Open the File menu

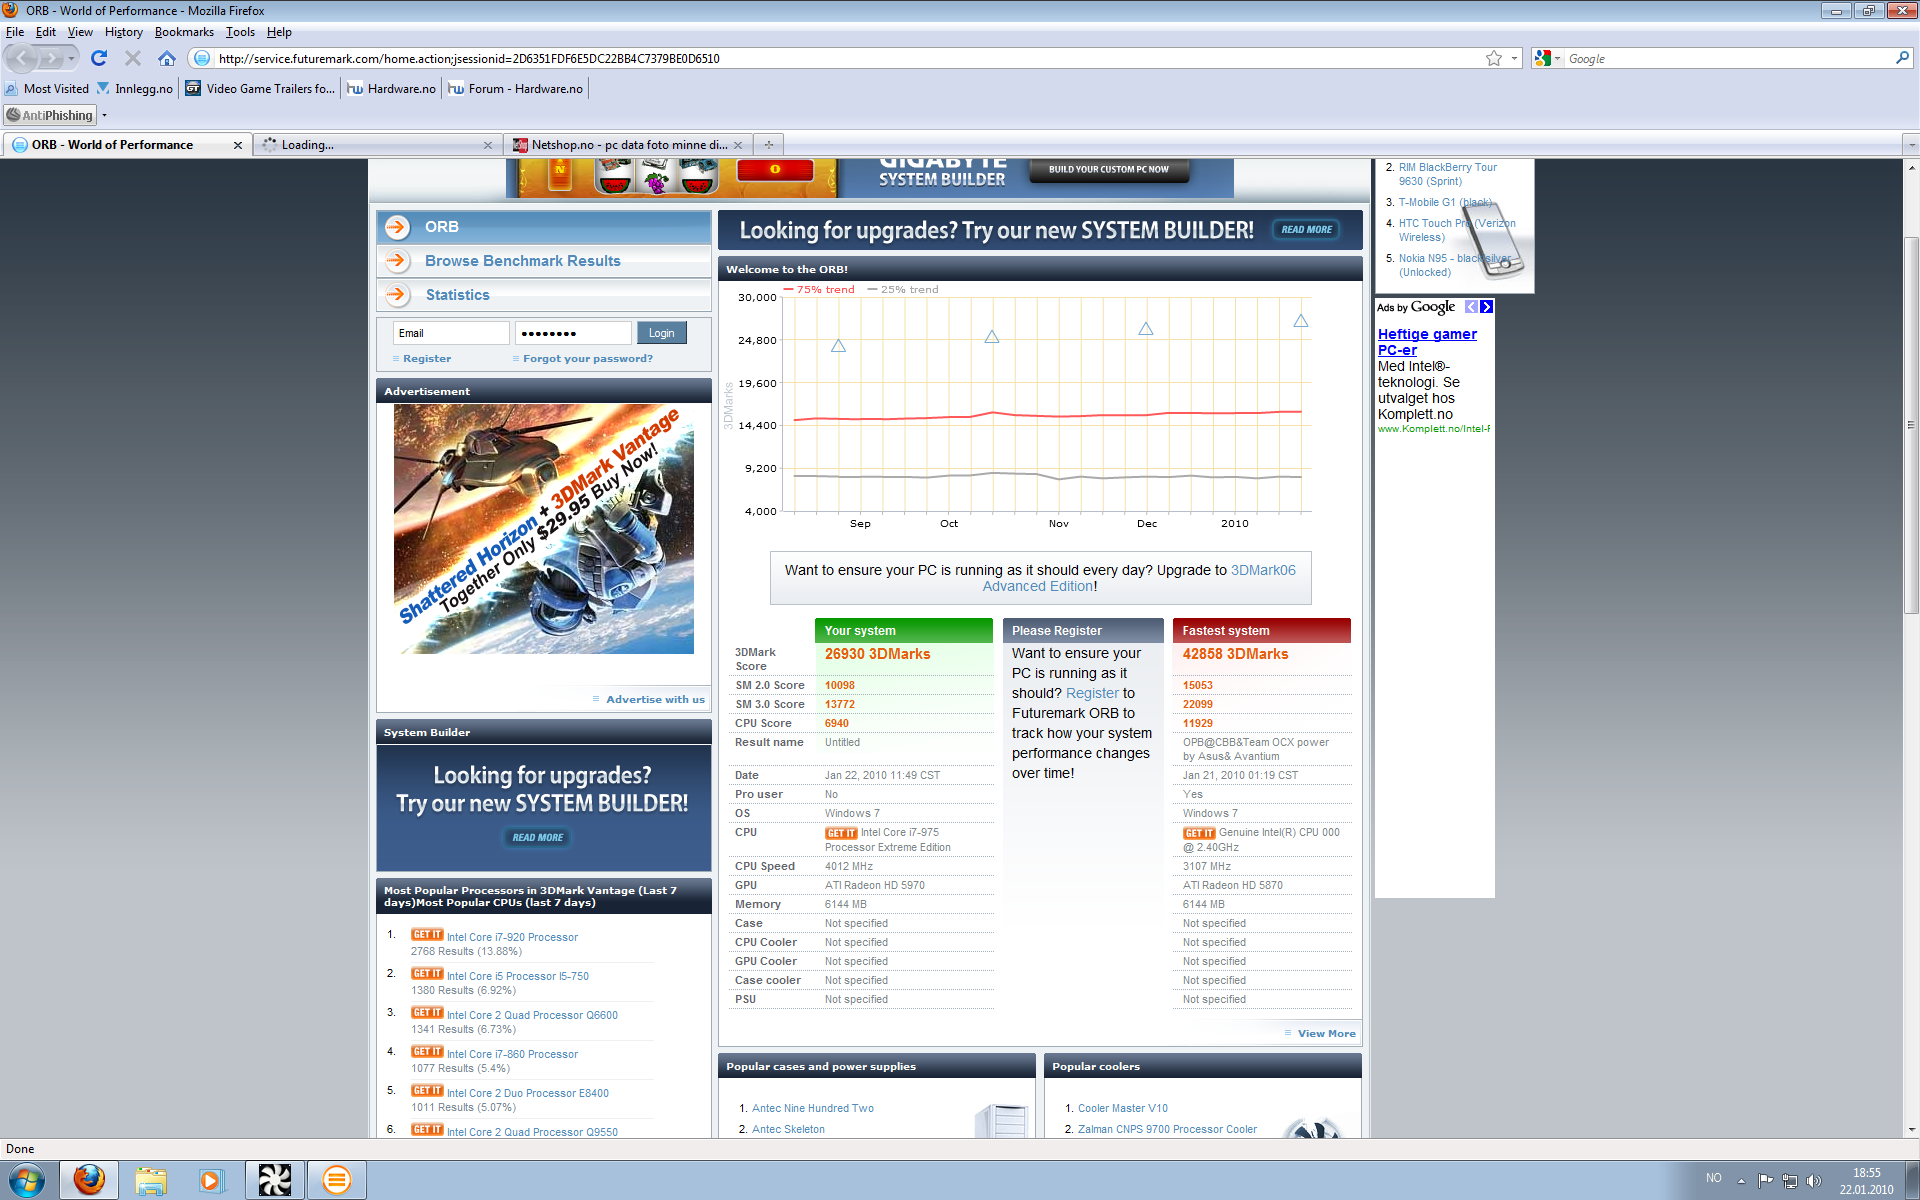coord(15,32)
